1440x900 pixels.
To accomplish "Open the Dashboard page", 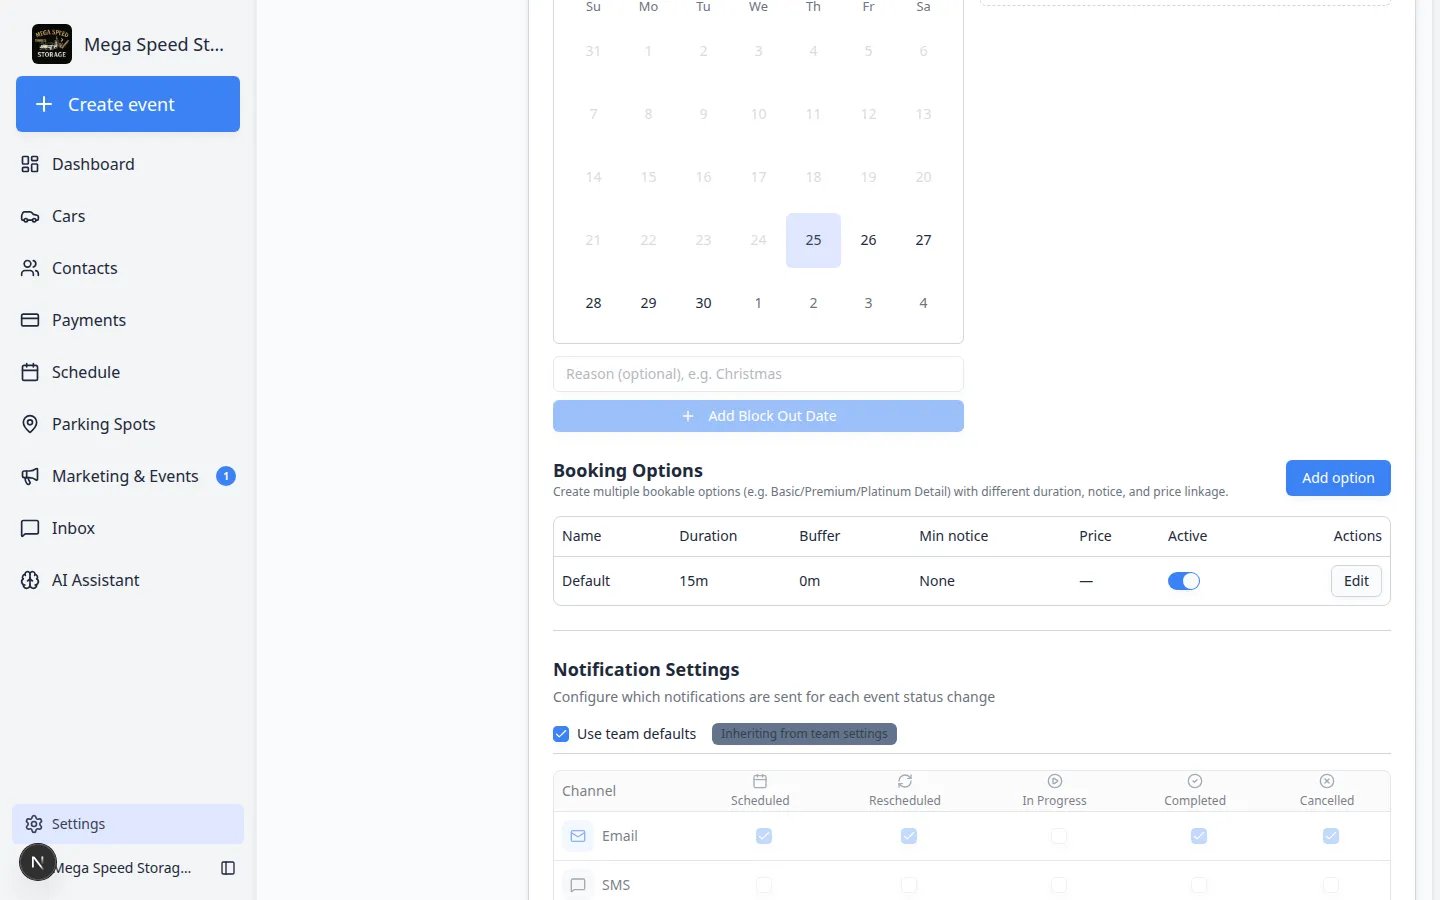I will click(x=128, y=164).
